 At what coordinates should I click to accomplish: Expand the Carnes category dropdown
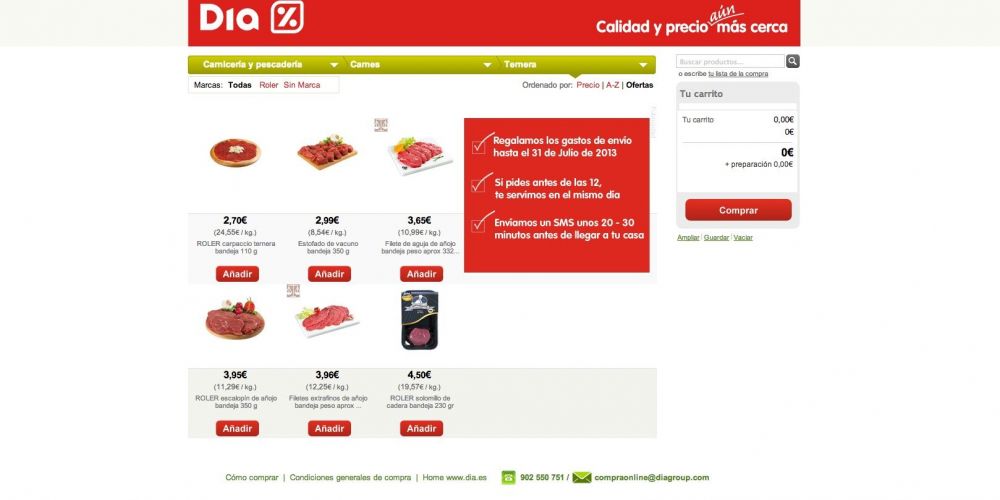click(487, 65)
